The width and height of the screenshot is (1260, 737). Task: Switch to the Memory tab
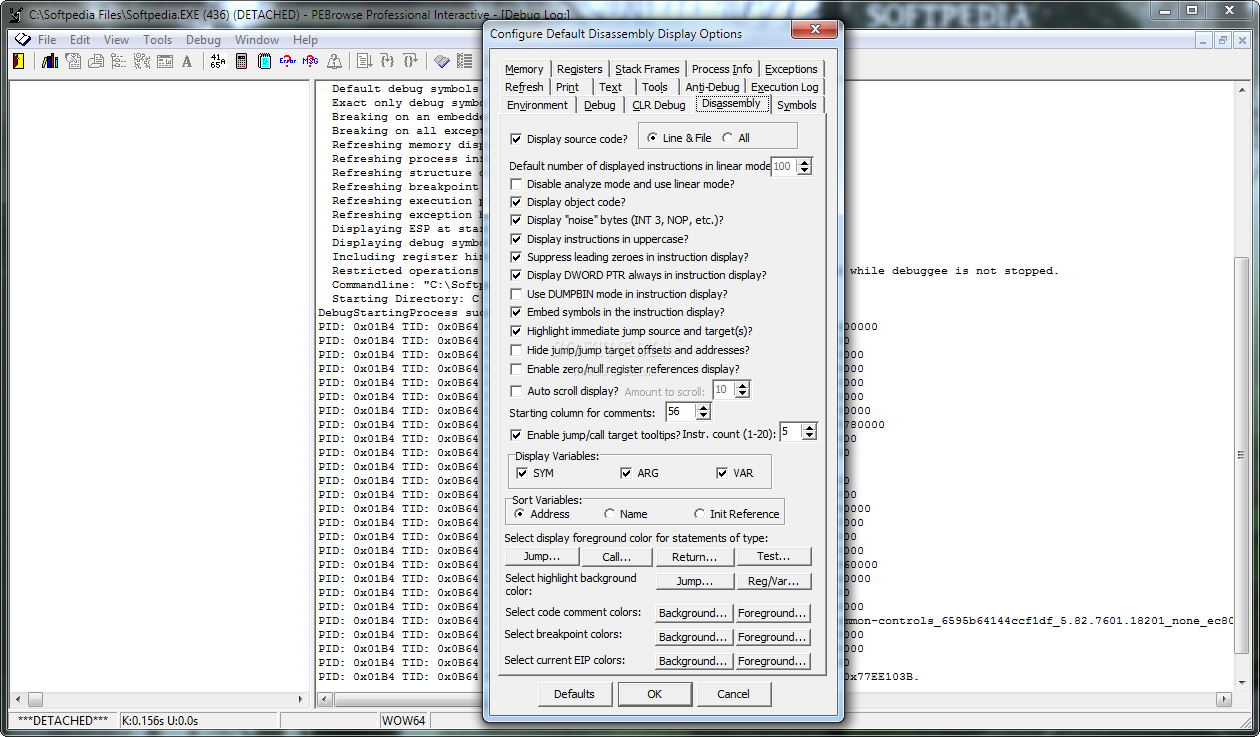point(524,69)
